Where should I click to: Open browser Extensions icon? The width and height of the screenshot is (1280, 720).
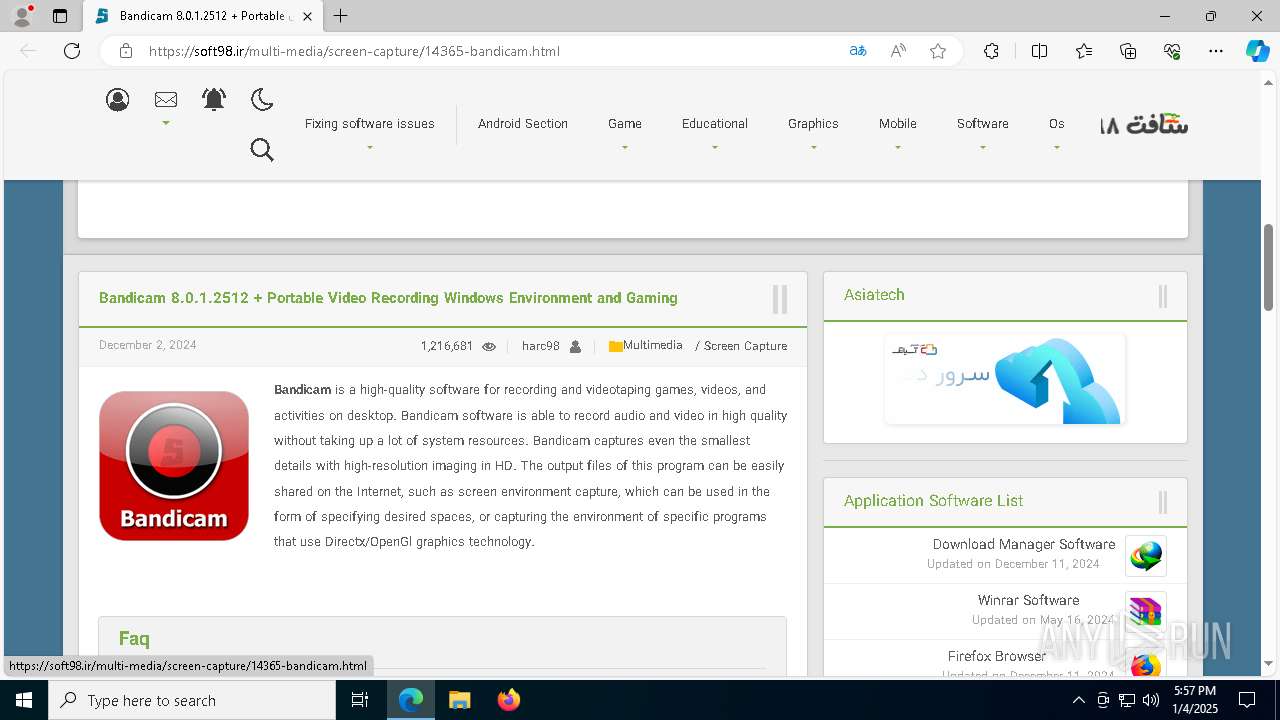point(991,51)
